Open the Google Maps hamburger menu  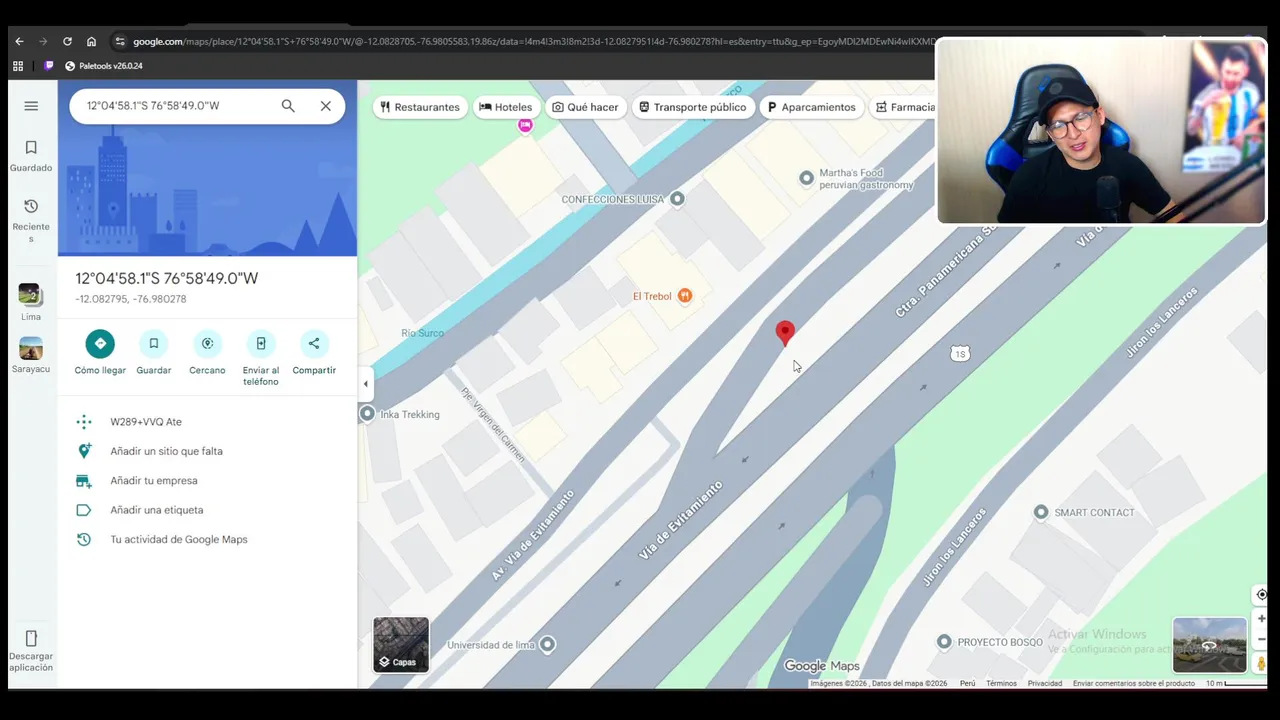(x=31, y=106)
